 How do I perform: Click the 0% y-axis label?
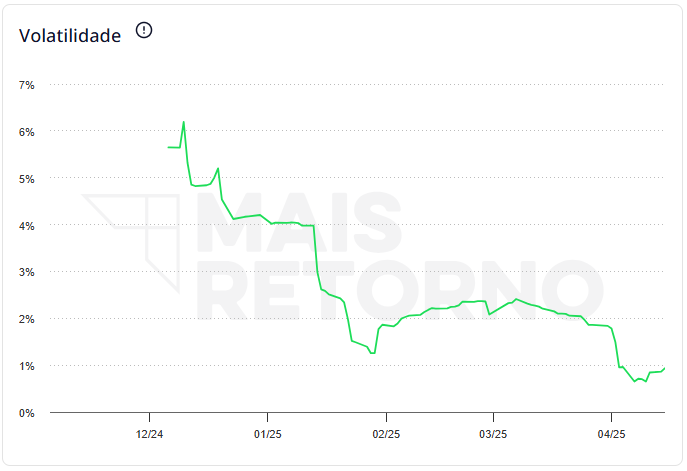[27, 413]
